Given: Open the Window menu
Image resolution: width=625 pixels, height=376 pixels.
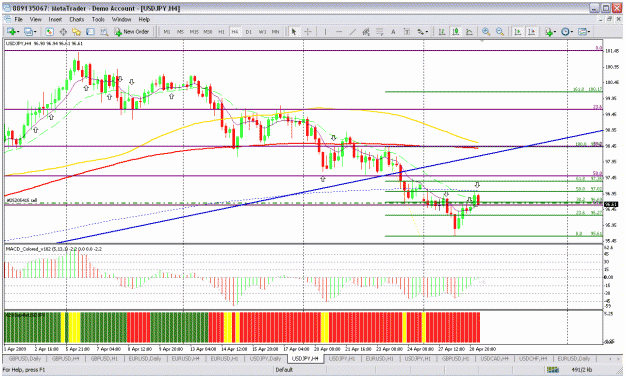Looking at the screenshot, I should point(121,19).
